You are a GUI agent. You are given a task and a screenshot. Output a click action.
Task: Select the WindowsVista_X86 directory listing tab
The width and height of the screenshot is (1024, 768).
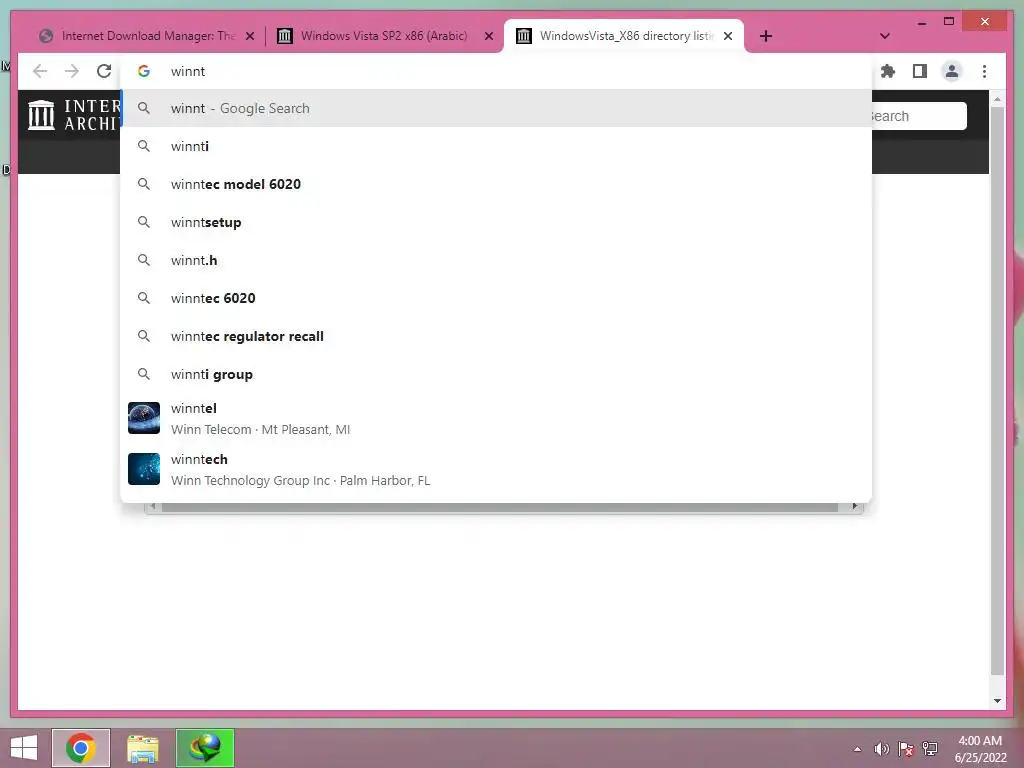coord(624,36)
